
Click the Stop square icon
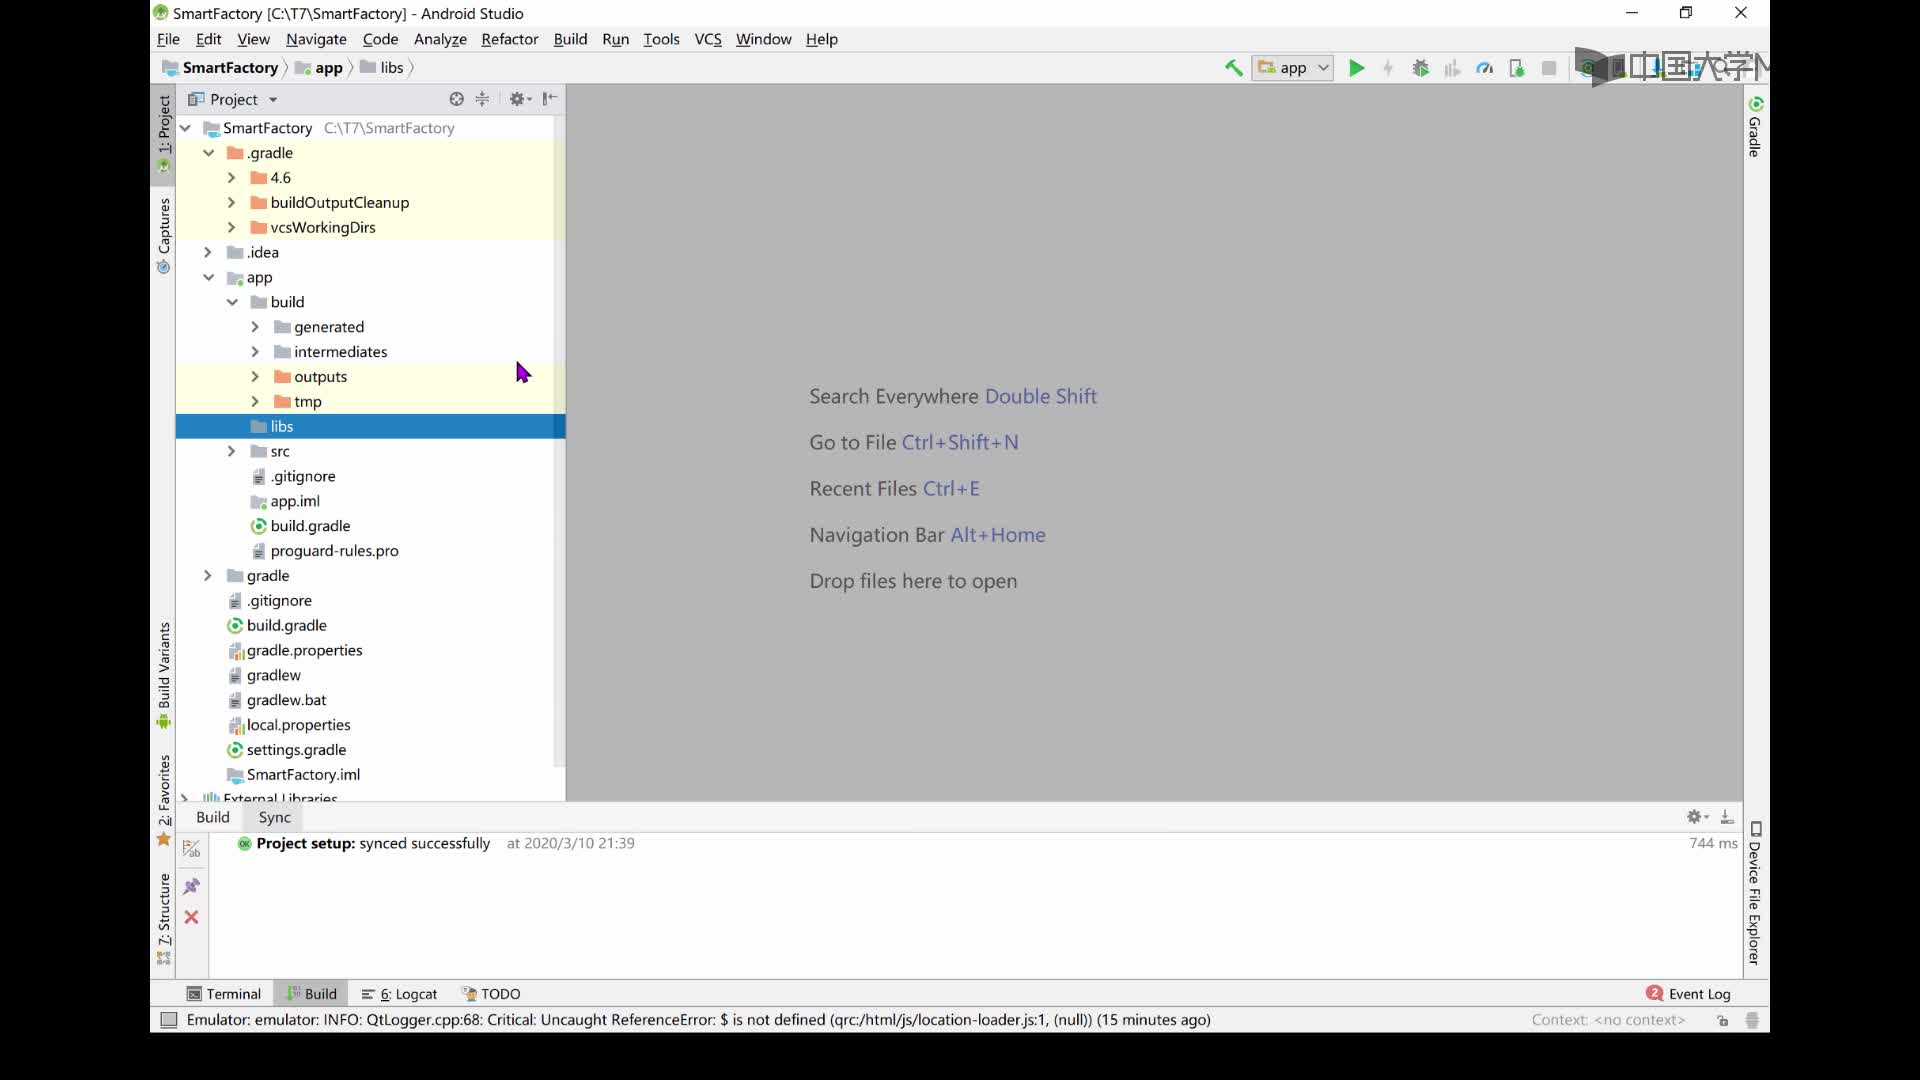1549,68
